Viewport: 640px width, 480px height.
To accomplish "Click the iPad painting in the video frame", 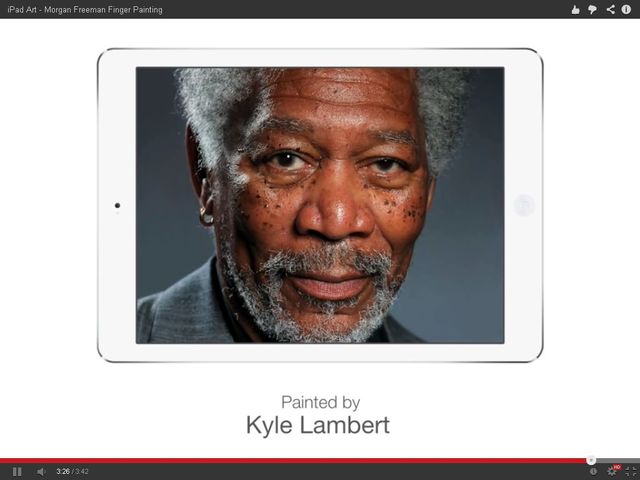I will (x=320, y=205).
